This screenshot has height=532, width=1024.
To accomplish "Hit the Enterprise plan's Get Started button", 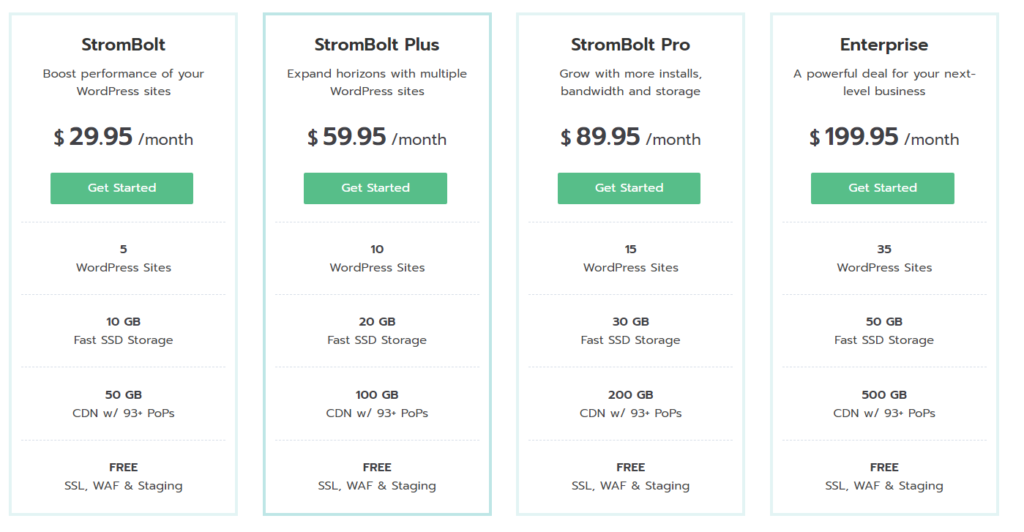I will (882, 188).
